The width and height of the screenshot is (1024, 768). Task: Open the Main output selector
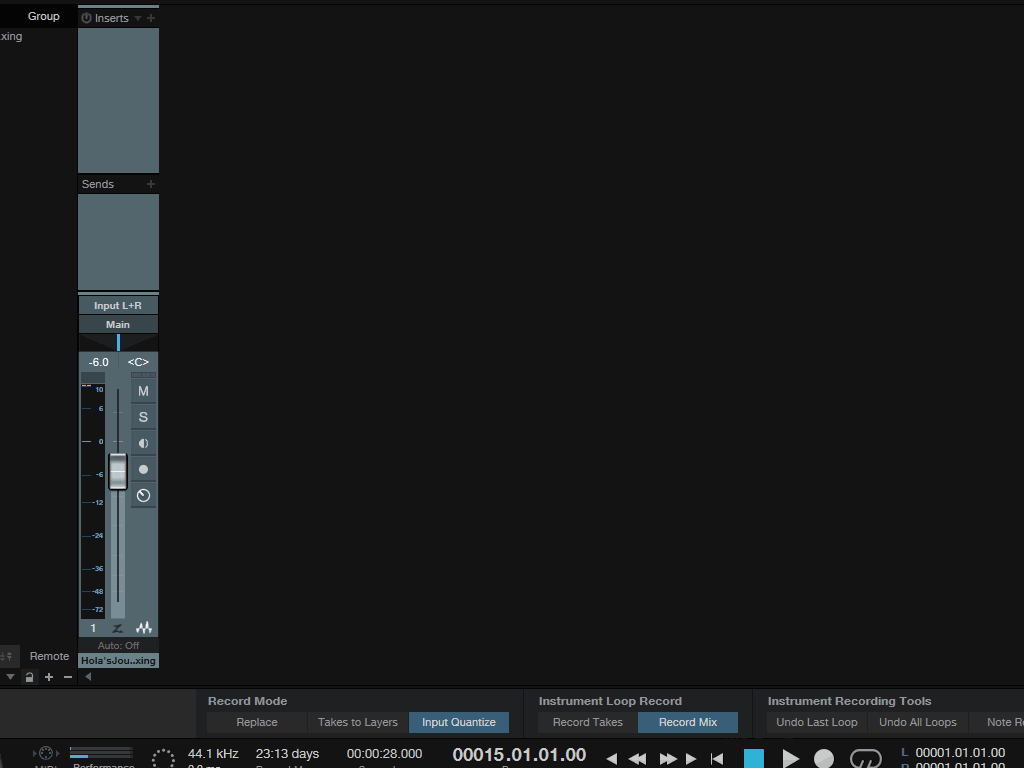click(x=118, y=325)
